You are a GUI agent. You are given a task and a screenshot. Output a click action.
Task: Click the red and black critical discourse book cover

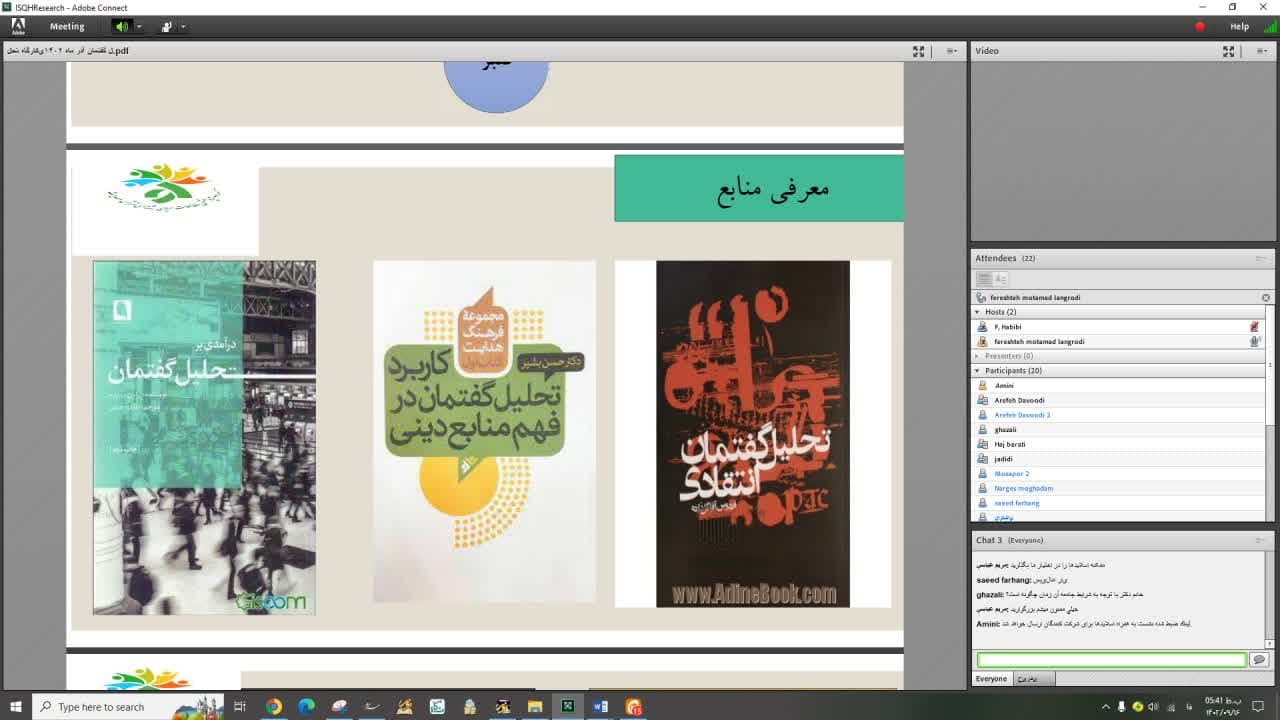point(752,434)
